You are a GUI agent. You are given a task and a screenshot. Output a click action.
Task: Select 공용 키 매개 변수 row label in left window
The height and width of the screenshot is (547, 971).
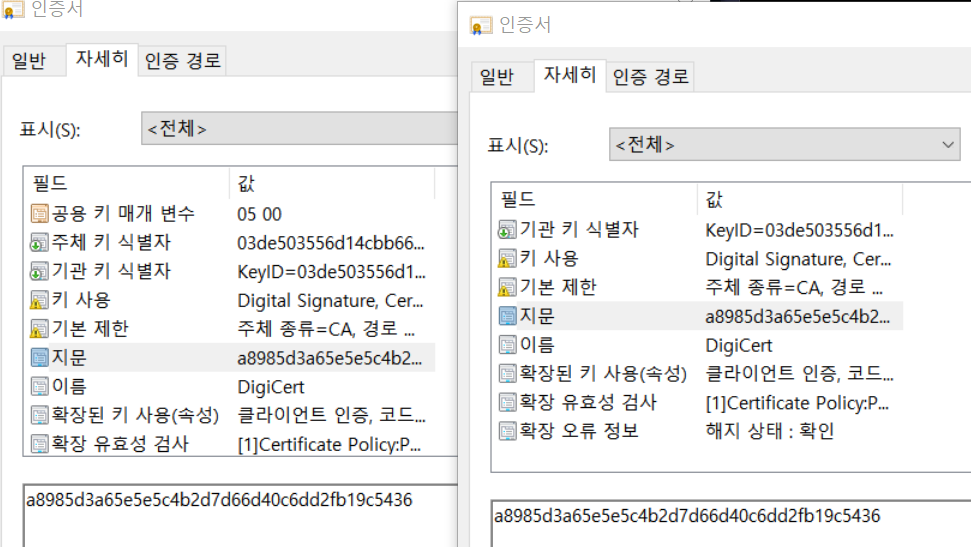pyautogui.click(x=123, y=214)
